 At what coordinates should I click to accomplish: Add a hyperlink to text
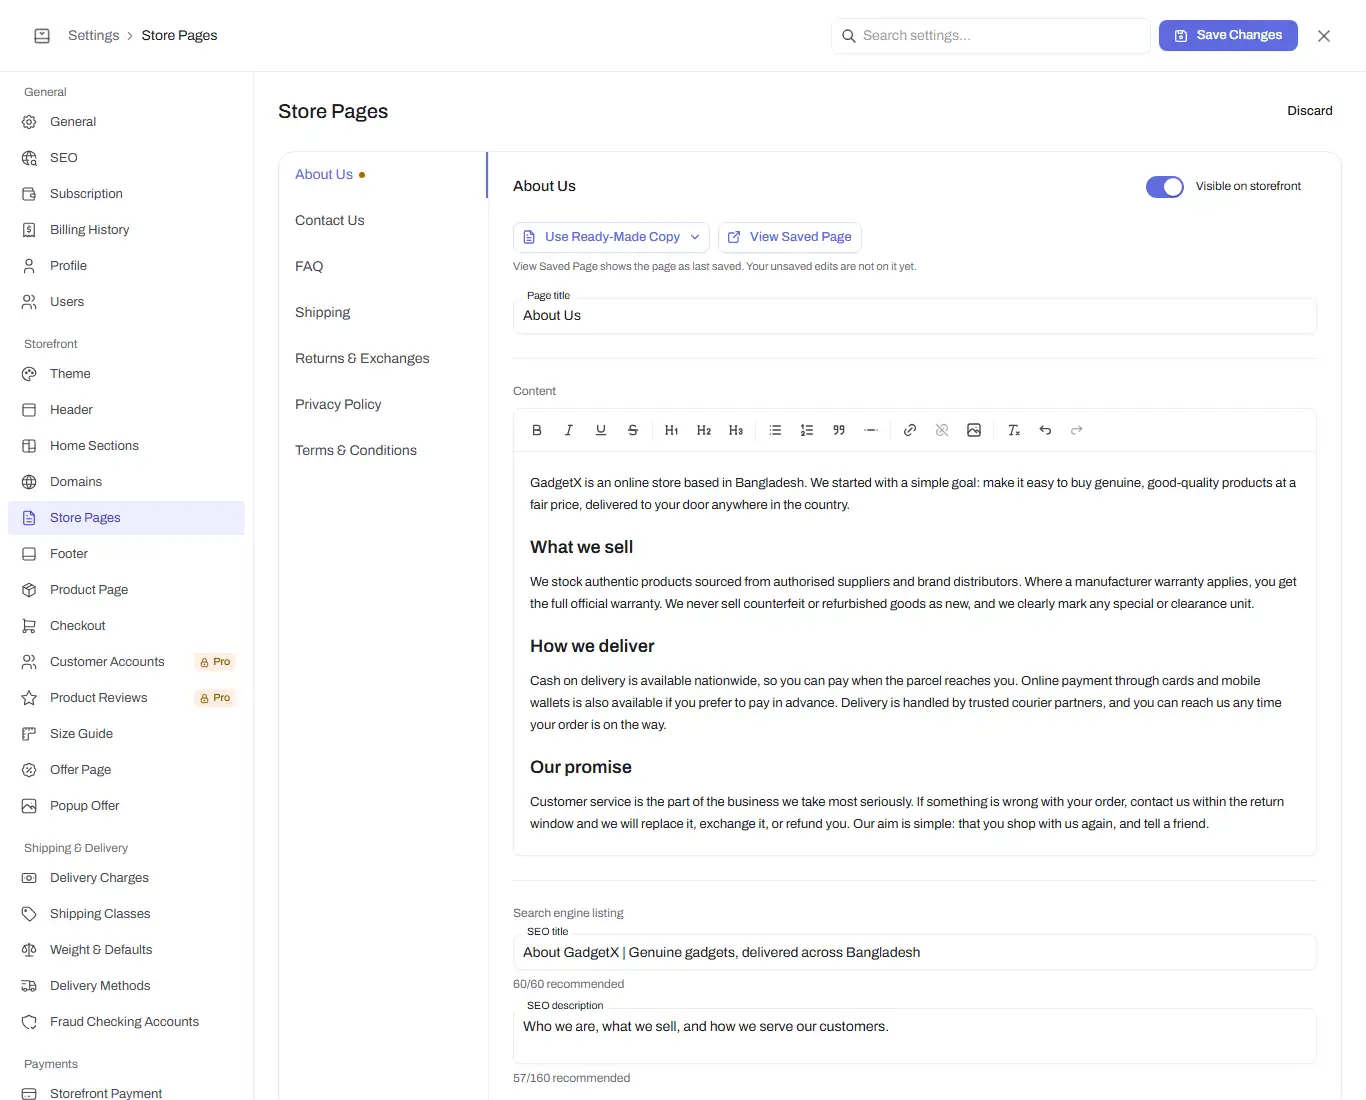[x=910, y=430]
